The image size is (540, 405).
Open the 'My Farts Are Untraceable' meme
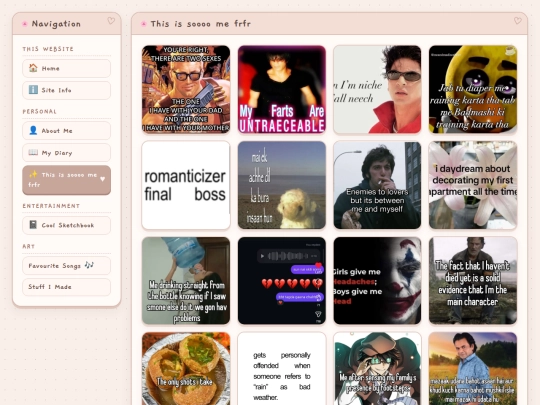[282, 89]
